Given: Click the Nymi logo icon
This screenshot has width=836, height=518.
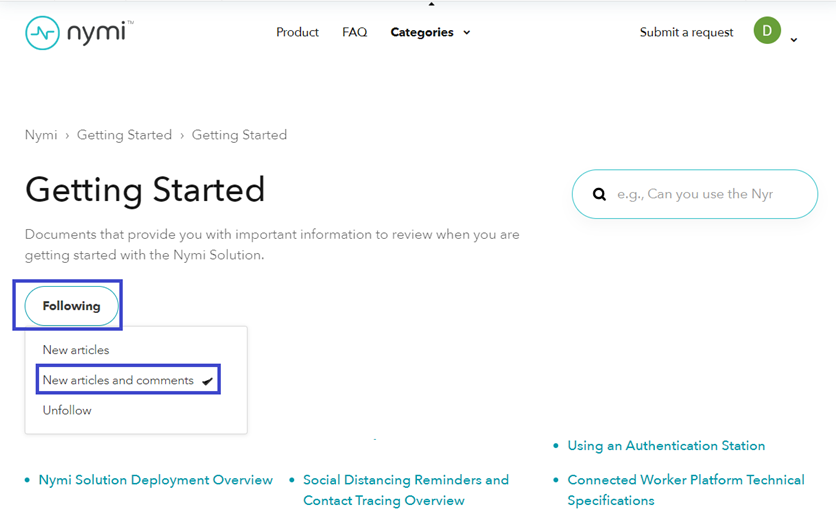Looking at the screenshot, I should click(43, 33).
